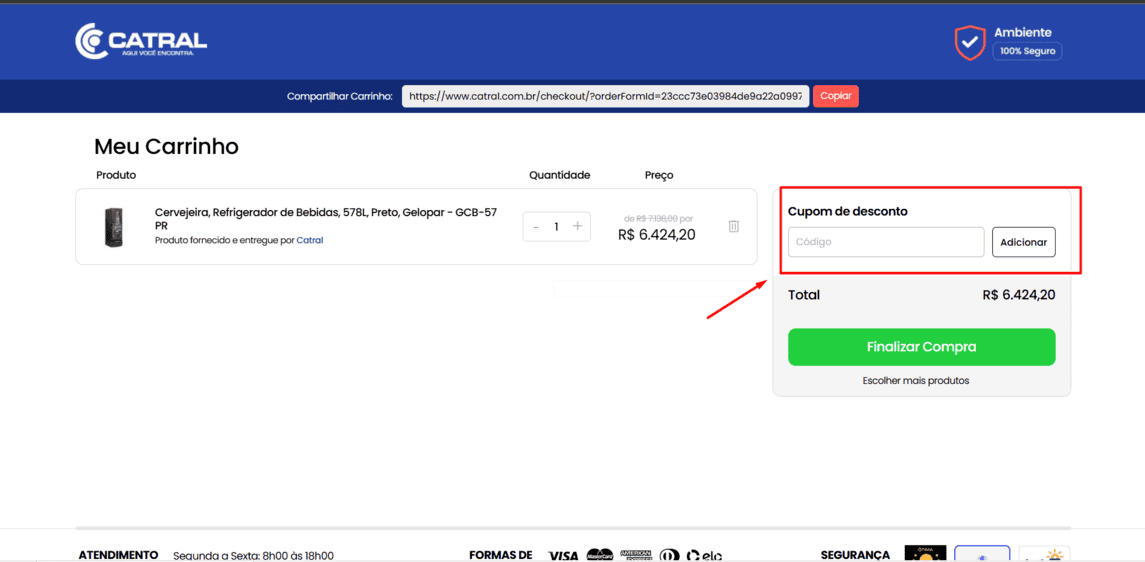Click the Copiar button

click(x=835, y=96)
